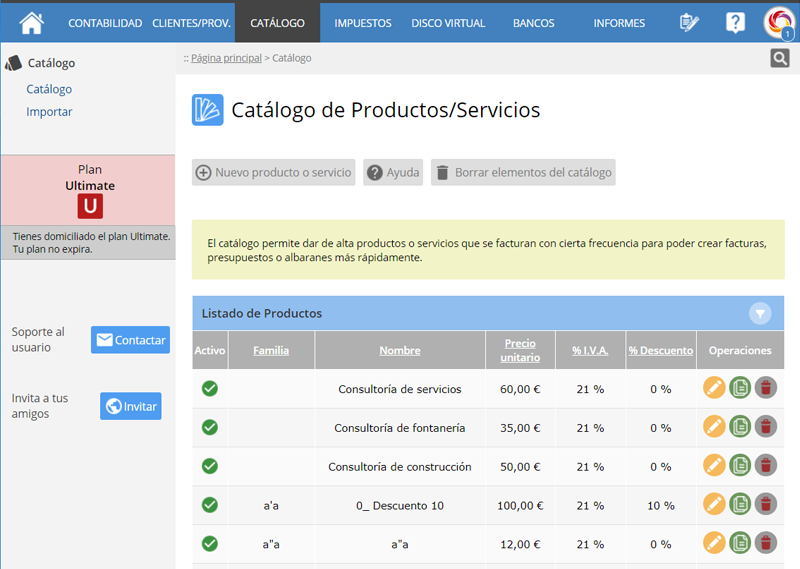Toggle active status of Consultoría de fontanería
Image resolution: width=800 pixels, height=569 pixels.
click(210, 428)
